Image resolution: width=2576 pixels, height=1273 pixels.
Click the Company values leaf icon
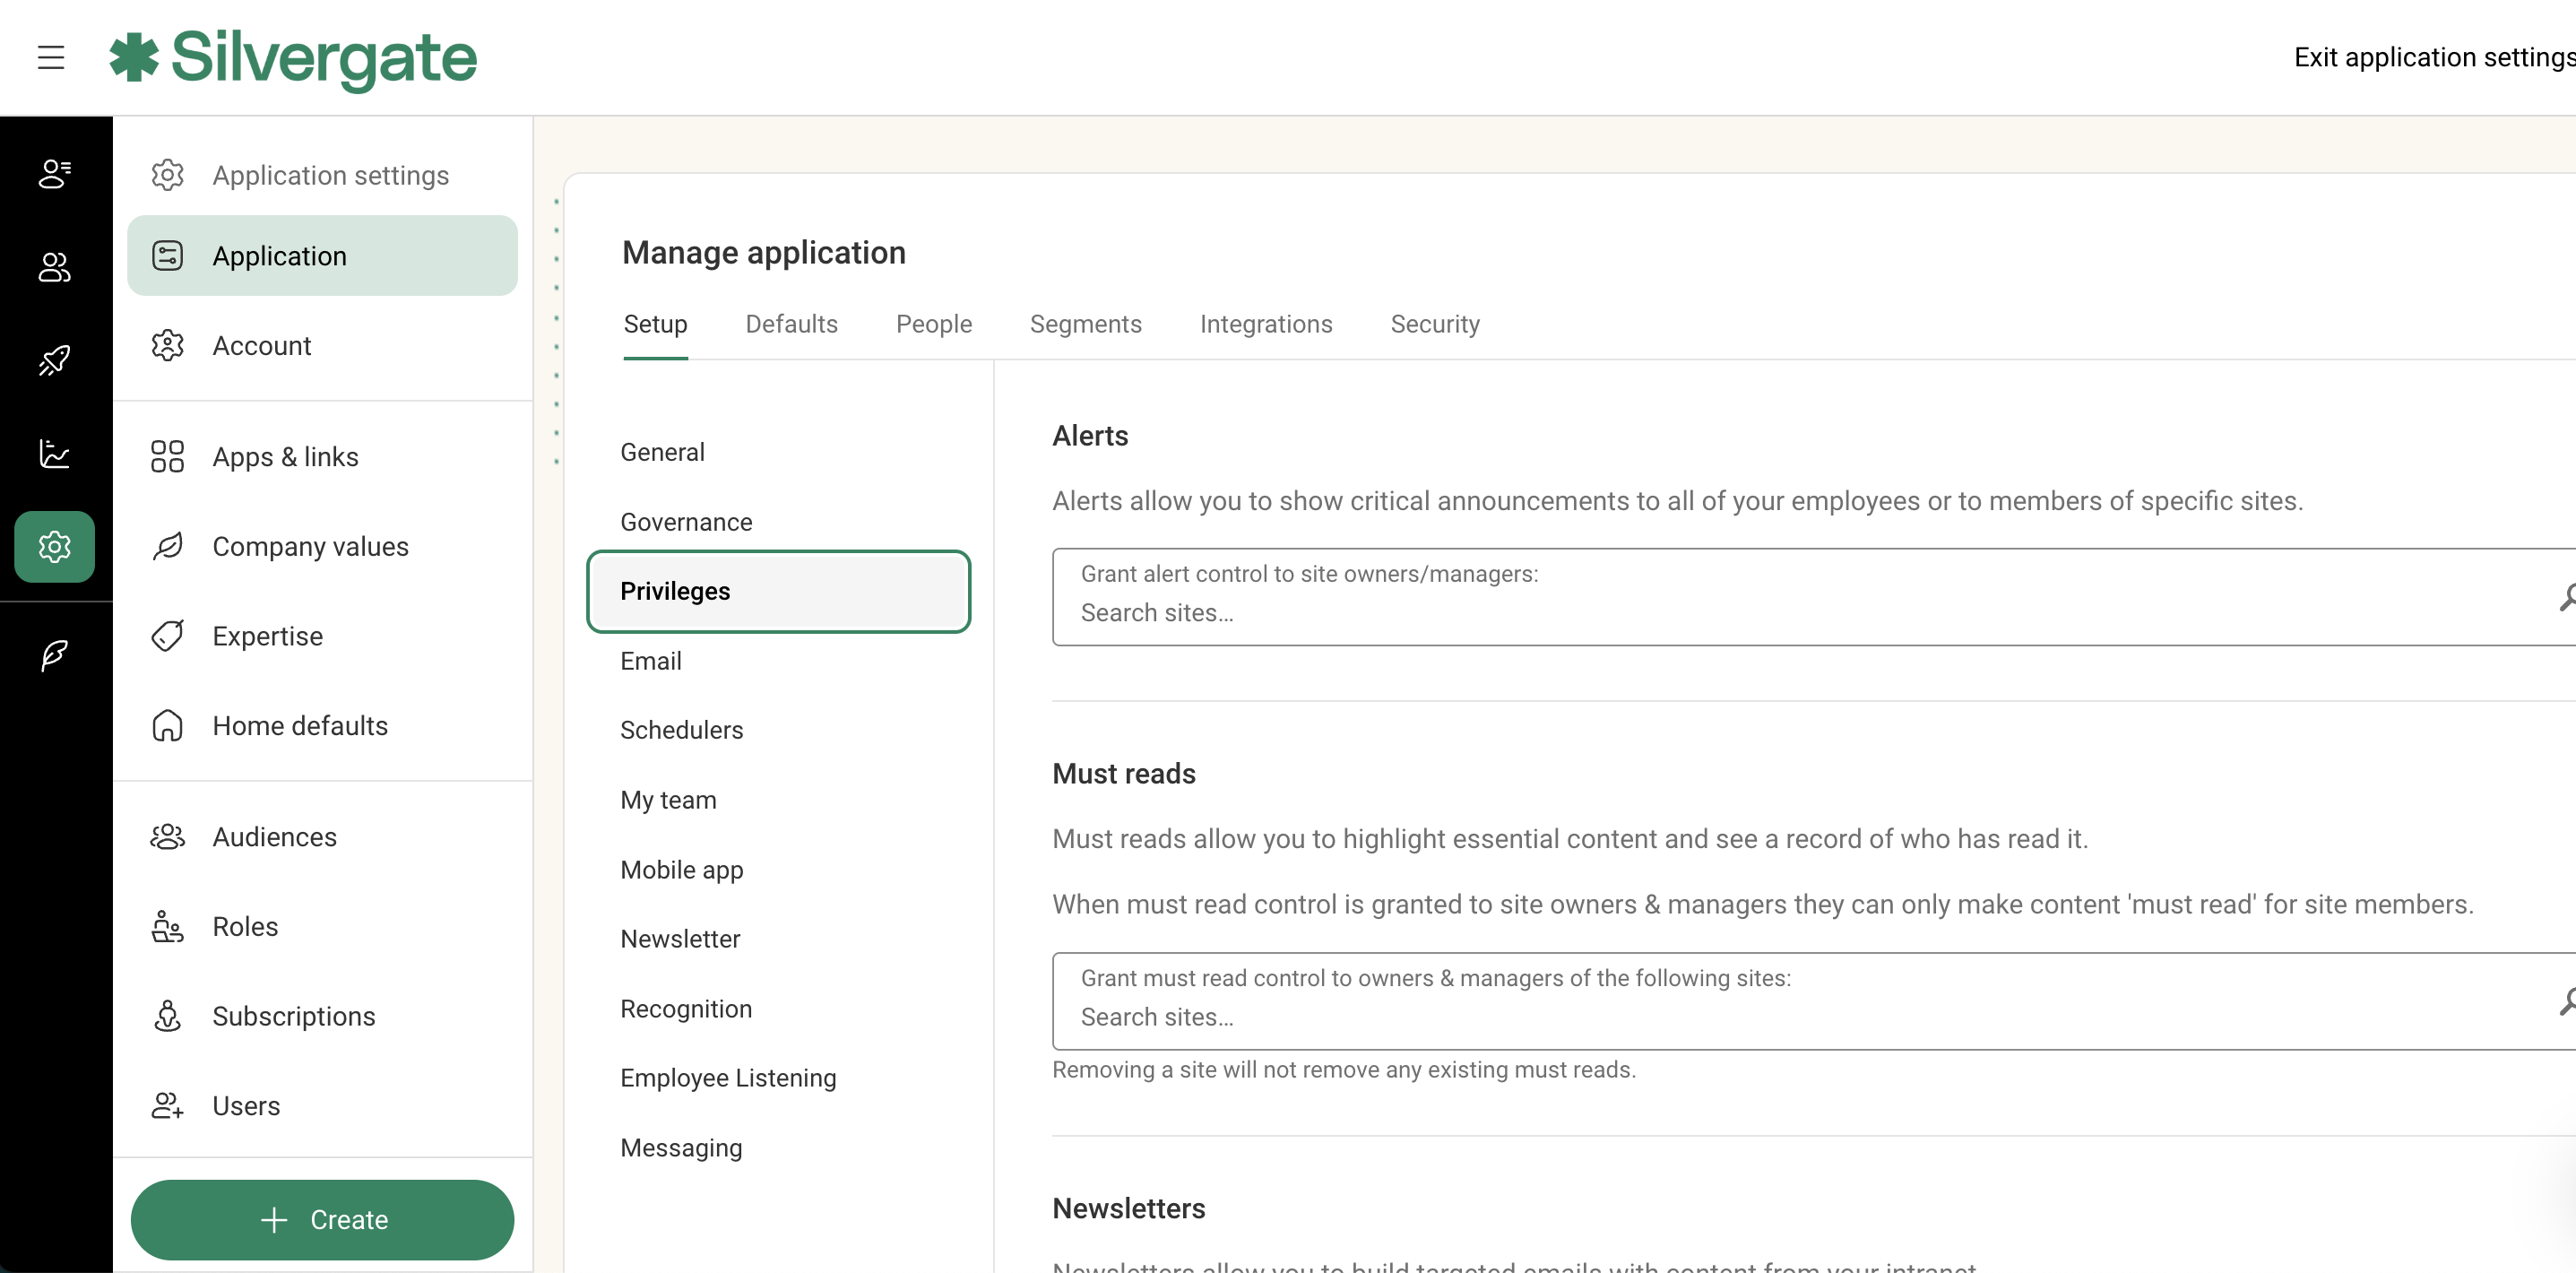(x=167, y=546)
